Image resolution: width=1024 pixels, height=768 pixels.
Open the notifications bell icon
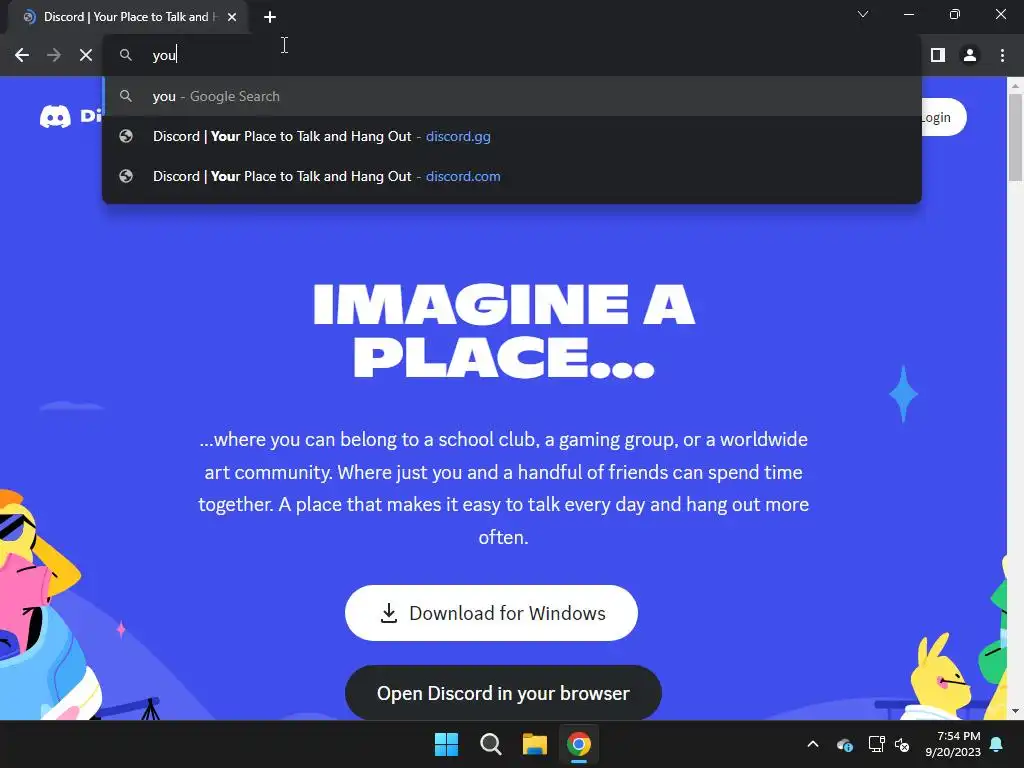click(997, 744)
